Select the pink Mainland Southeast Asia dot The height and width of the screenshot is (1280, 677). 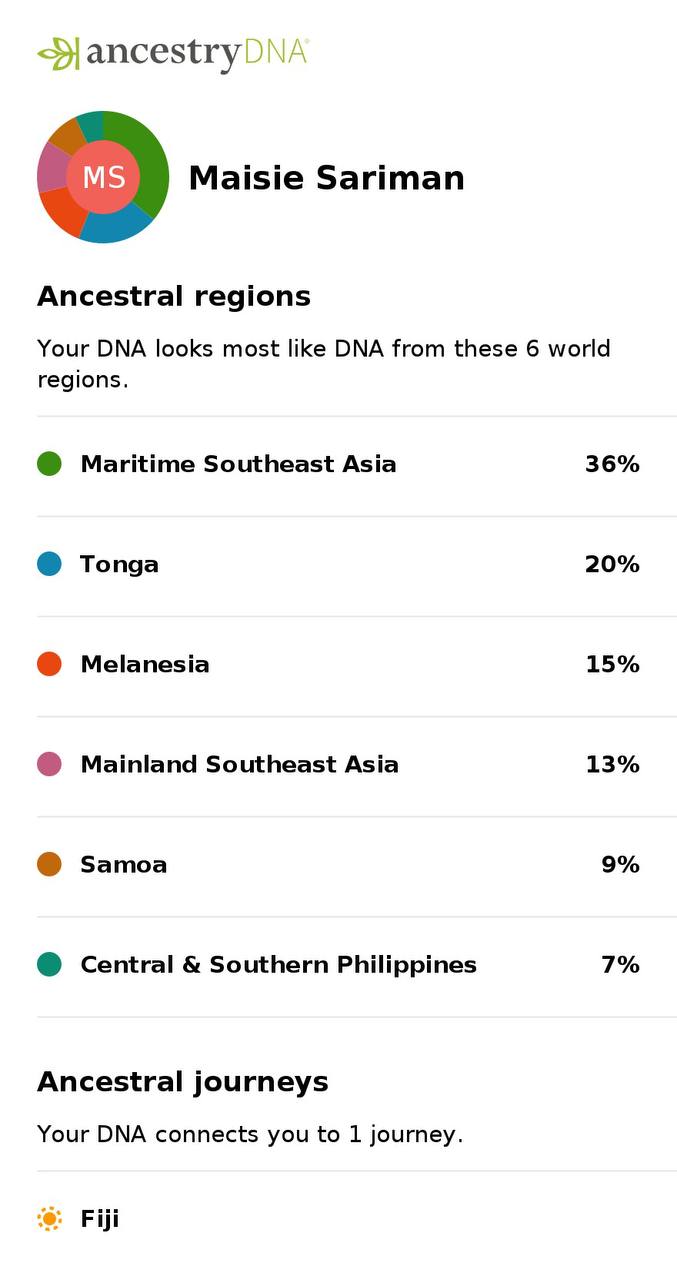49,764
